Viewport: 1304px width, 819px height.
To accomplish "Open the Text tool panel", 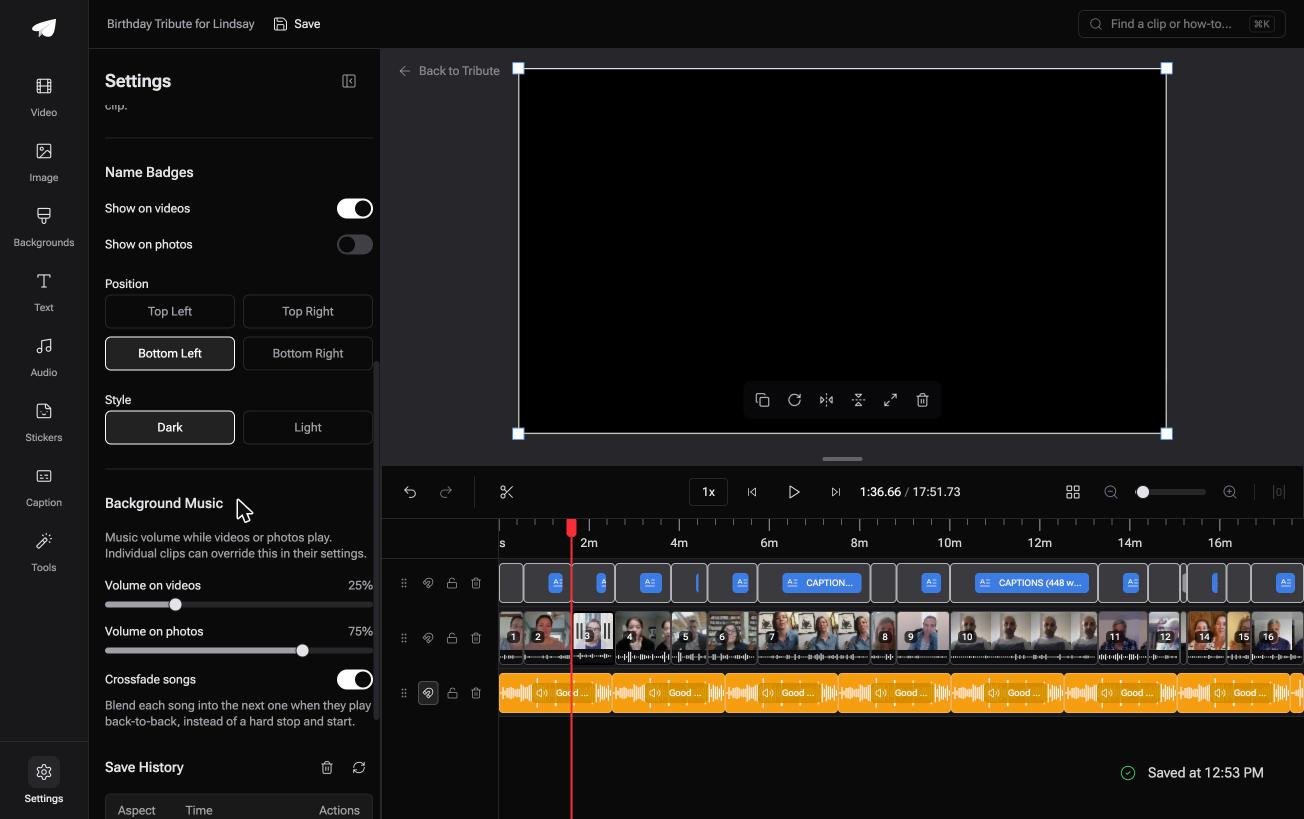I will [x=44, y=293].
